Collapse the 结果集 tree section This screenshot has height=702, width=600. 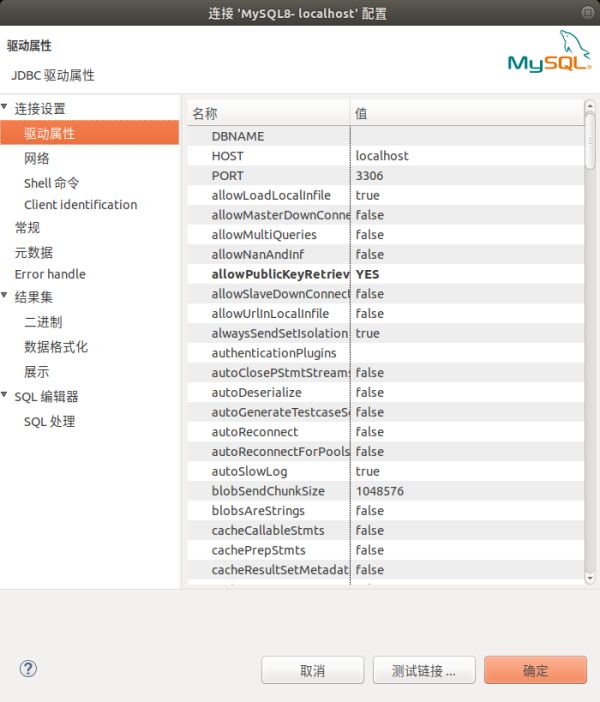click(x=4, y=295)
